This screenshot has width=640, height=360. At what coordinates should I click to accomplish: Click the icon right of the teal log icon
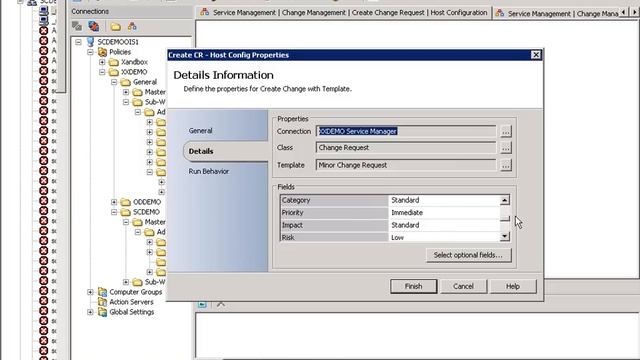pyautogui.click(x=220, y=304)
